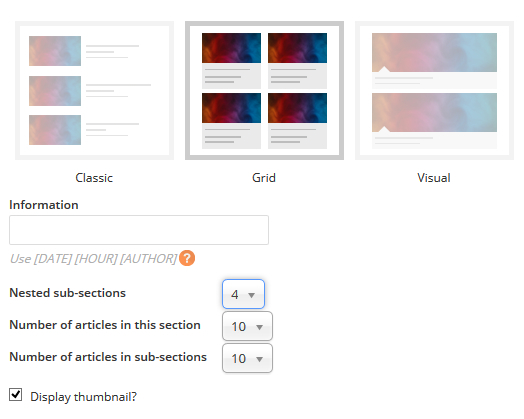The image size is (524, 419).
Task: Open Number of articles in this section dropdown
Action: coord(247,326)
